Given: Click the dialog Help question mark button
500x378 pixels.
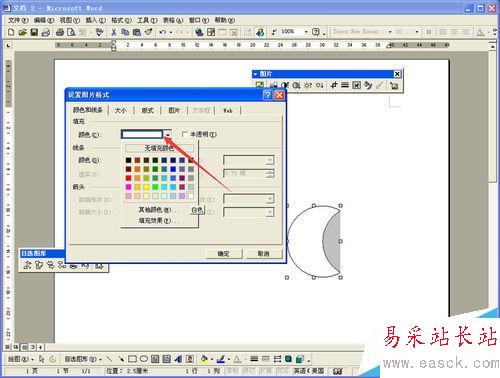Looking at the screenshot, I should [268, 95].
